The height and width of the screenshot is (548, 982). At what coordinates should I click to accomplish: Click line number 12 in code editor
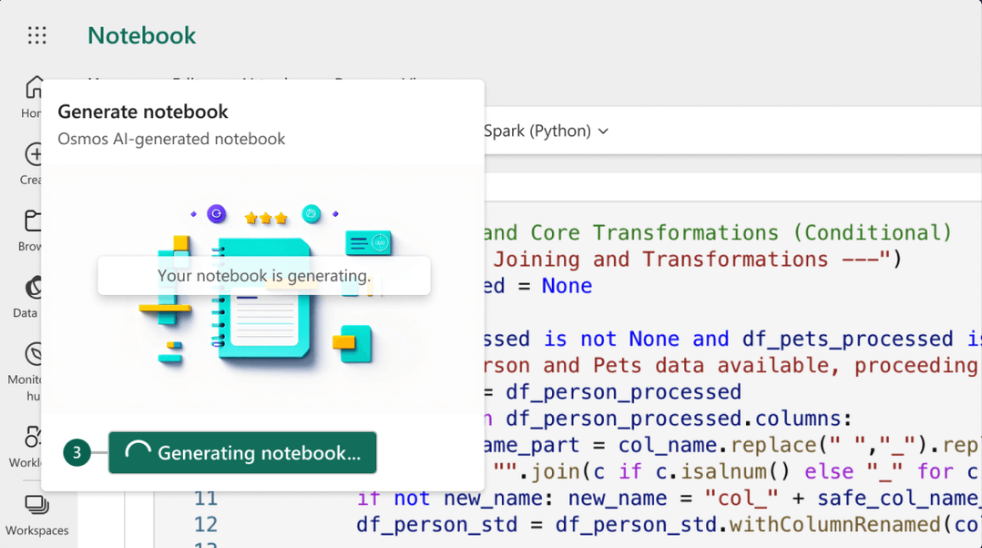coord(205,525)
